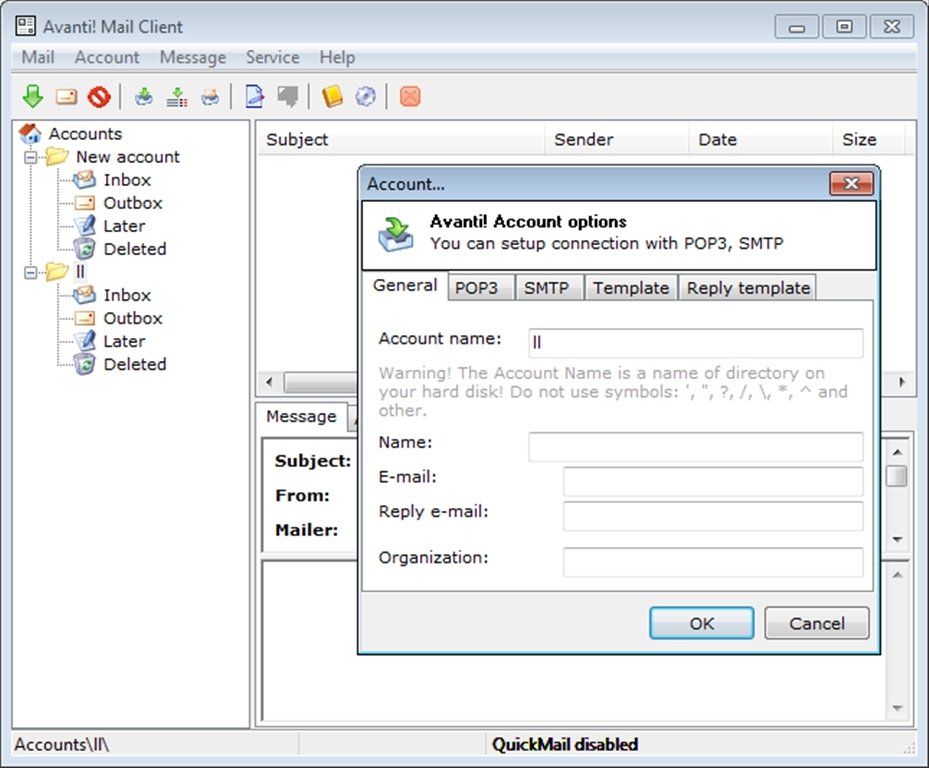Open the yellow address book icon

332,97
